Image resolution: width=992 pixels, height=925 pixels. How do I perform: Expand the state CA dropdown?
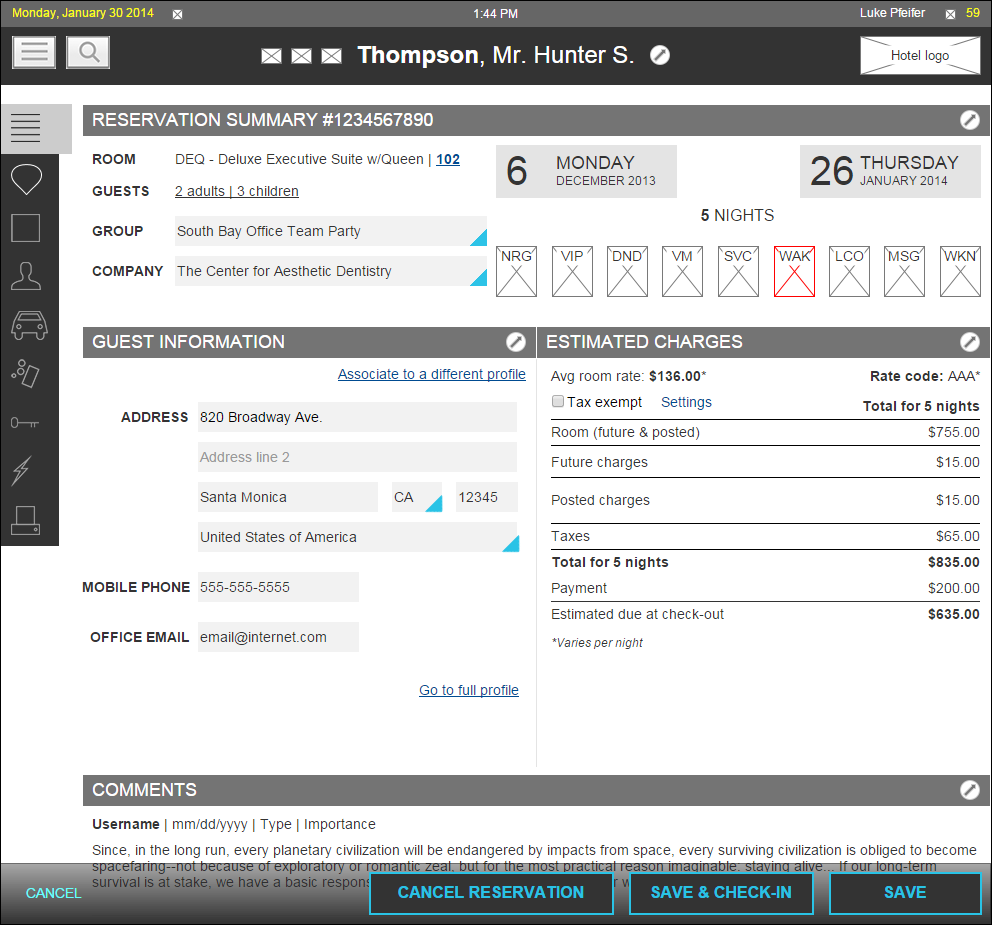(x=432, y=503)
